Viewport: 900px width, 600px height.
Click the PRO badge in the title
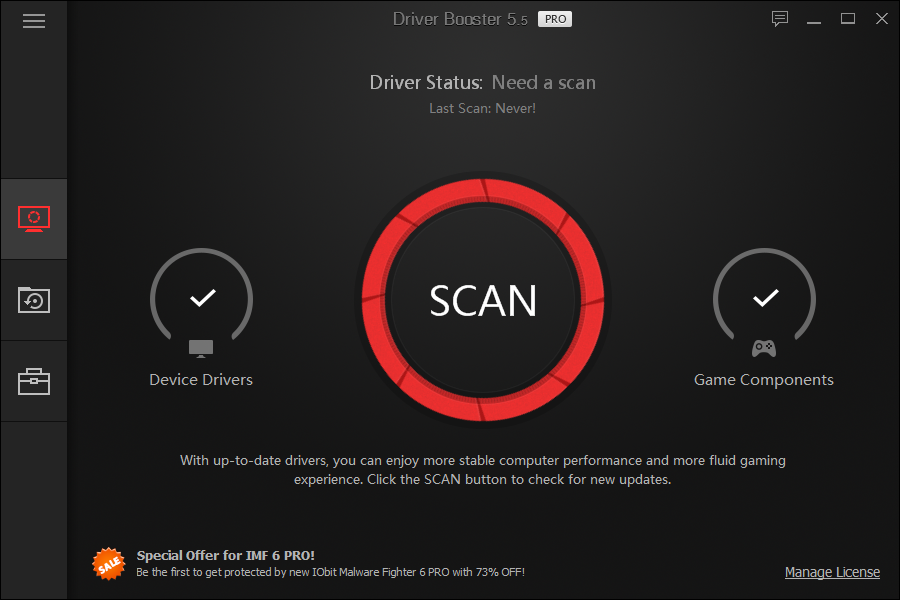click(555, 19)
